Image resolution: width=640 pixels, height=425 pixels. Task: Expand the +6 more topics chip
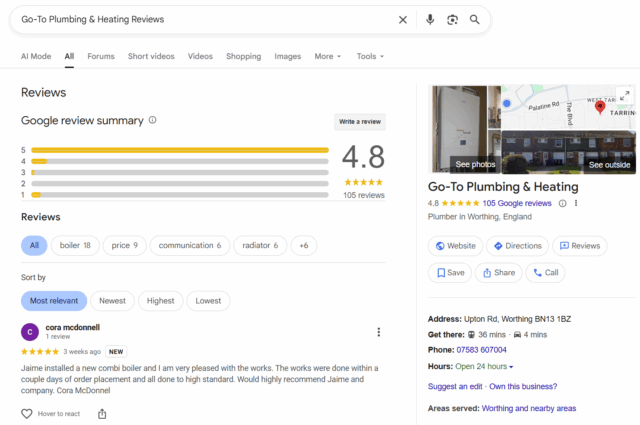coord(304,245)
